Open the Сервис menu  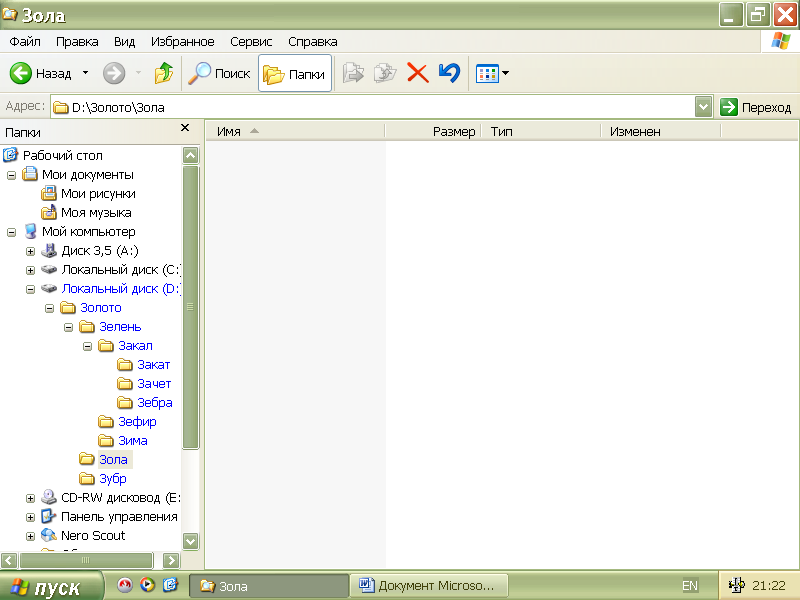point(251,42)
